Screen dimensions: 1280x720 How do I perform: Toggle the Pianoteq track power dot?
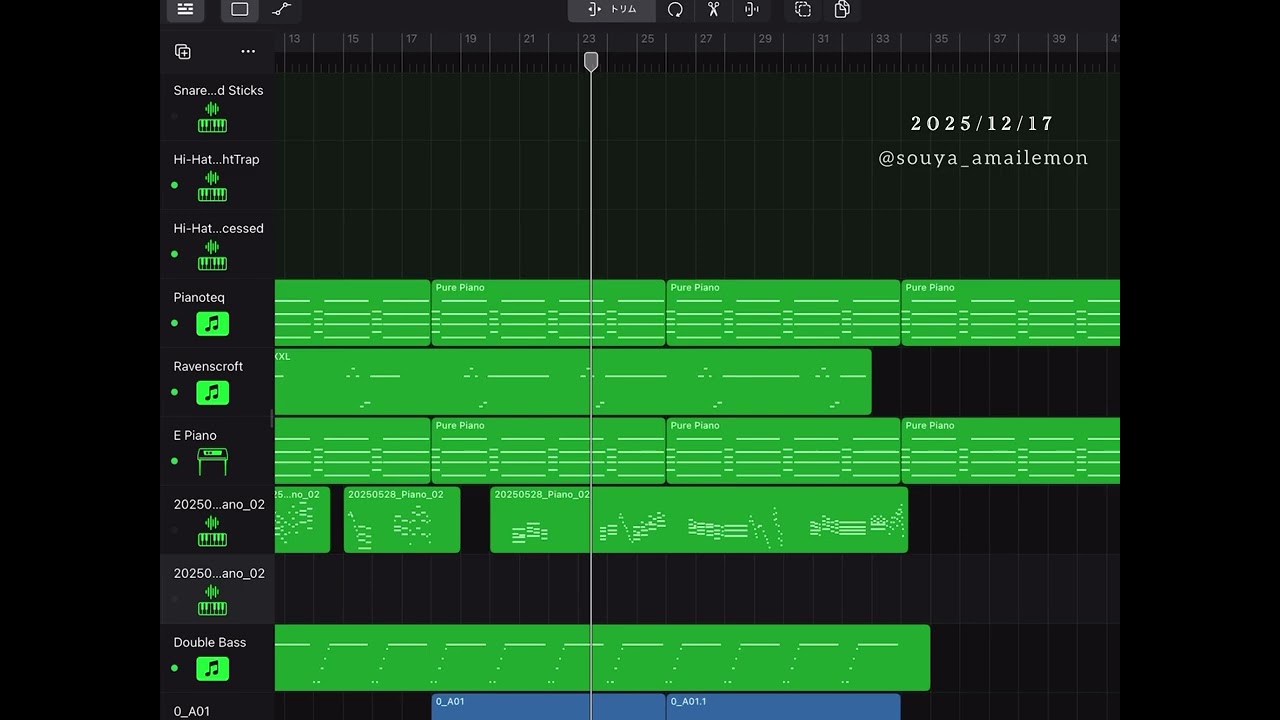(x=175, y=323)
